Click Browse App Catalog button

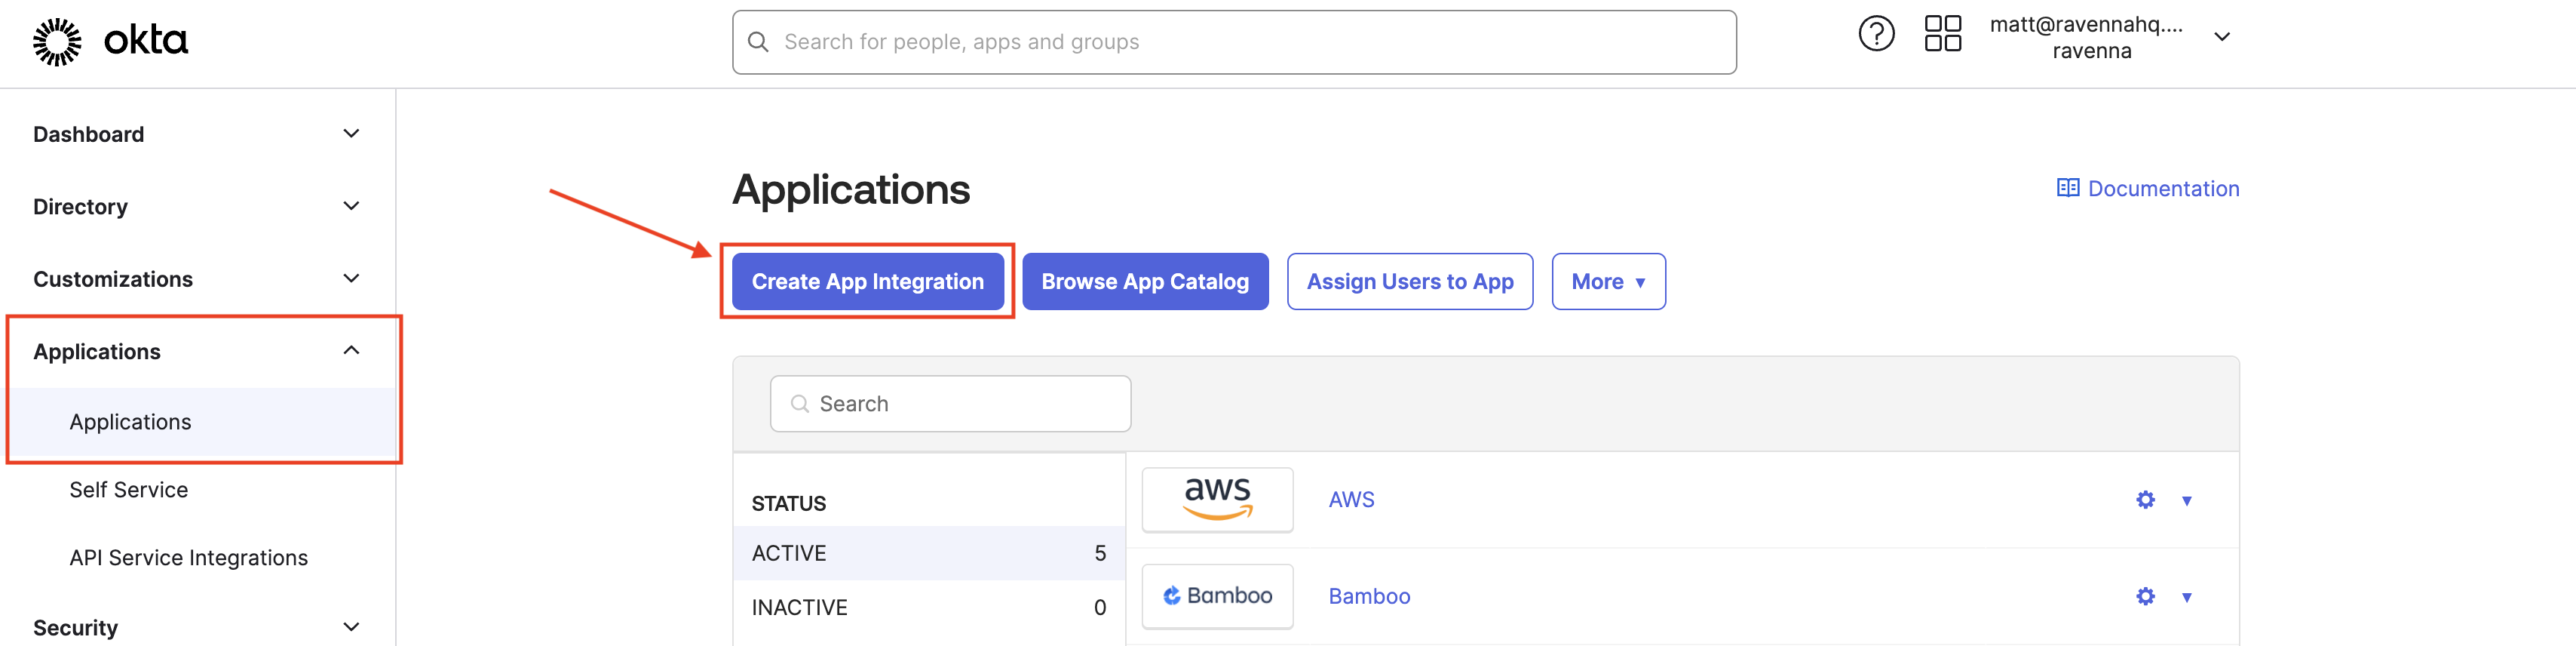point(1145,281)
